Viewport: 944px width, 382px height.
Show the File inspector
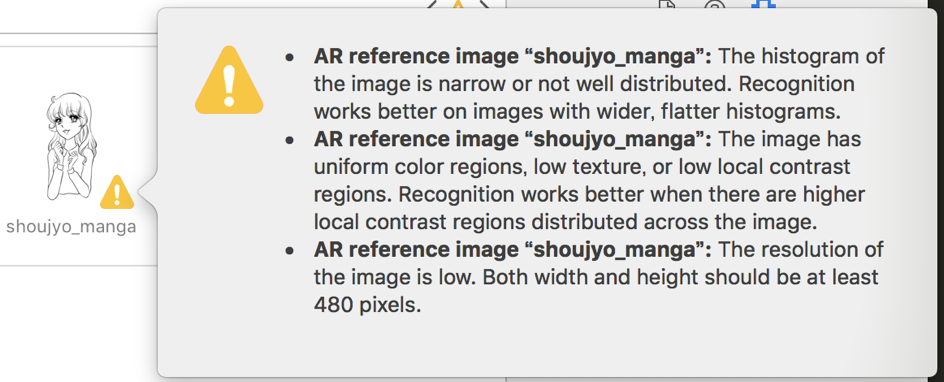point(666,5)
